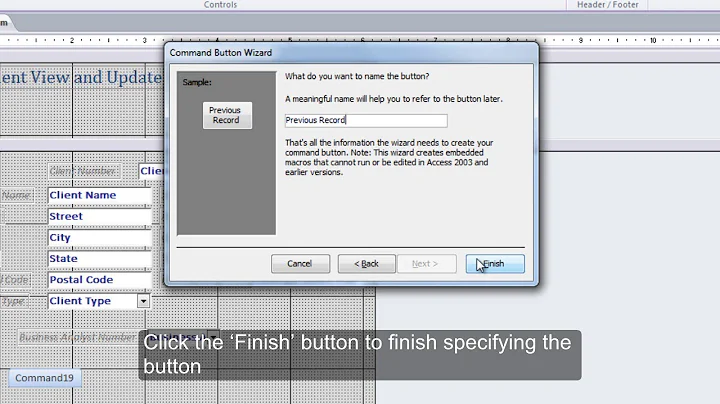Click the Command Button Wizard title bar

pyautogui.click(x=351, y=53)
